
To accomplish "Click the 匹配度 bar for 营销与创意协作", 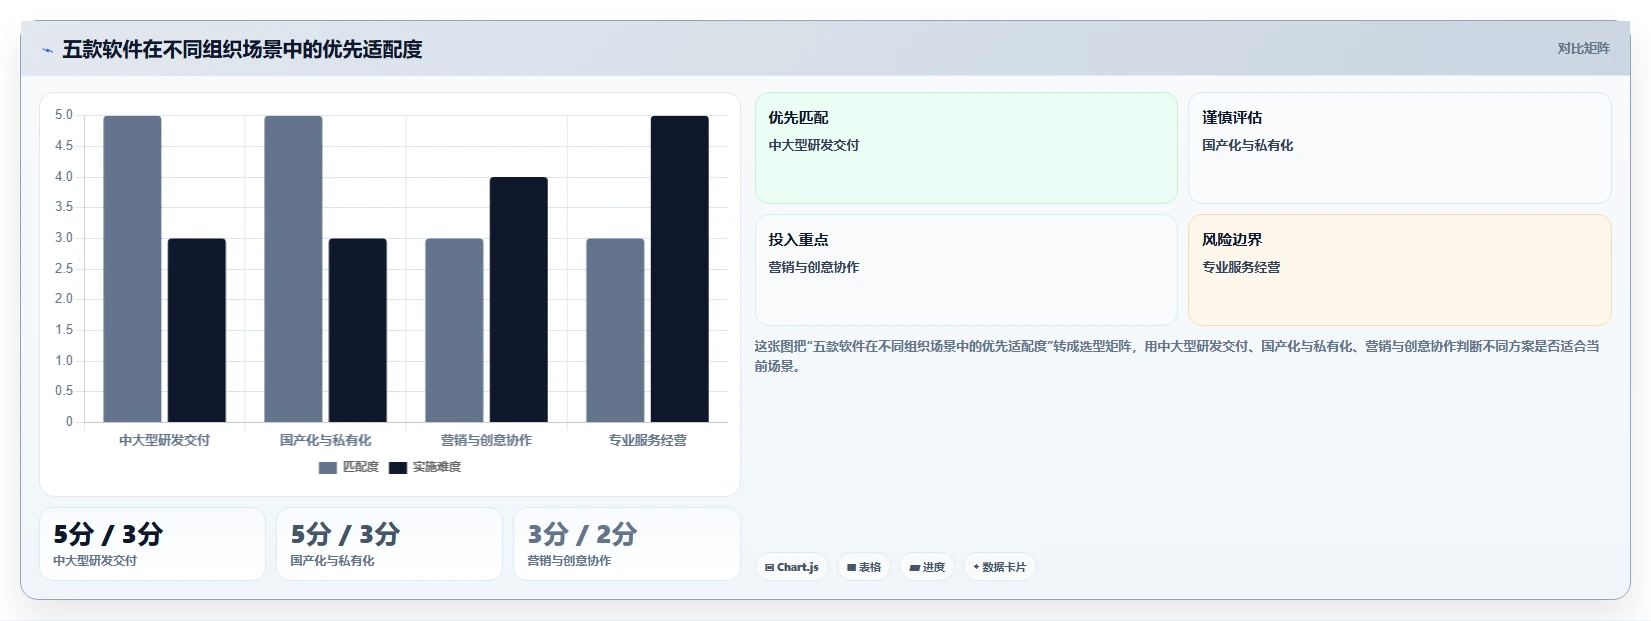I will pyautogui.click(x=454, y=330).
